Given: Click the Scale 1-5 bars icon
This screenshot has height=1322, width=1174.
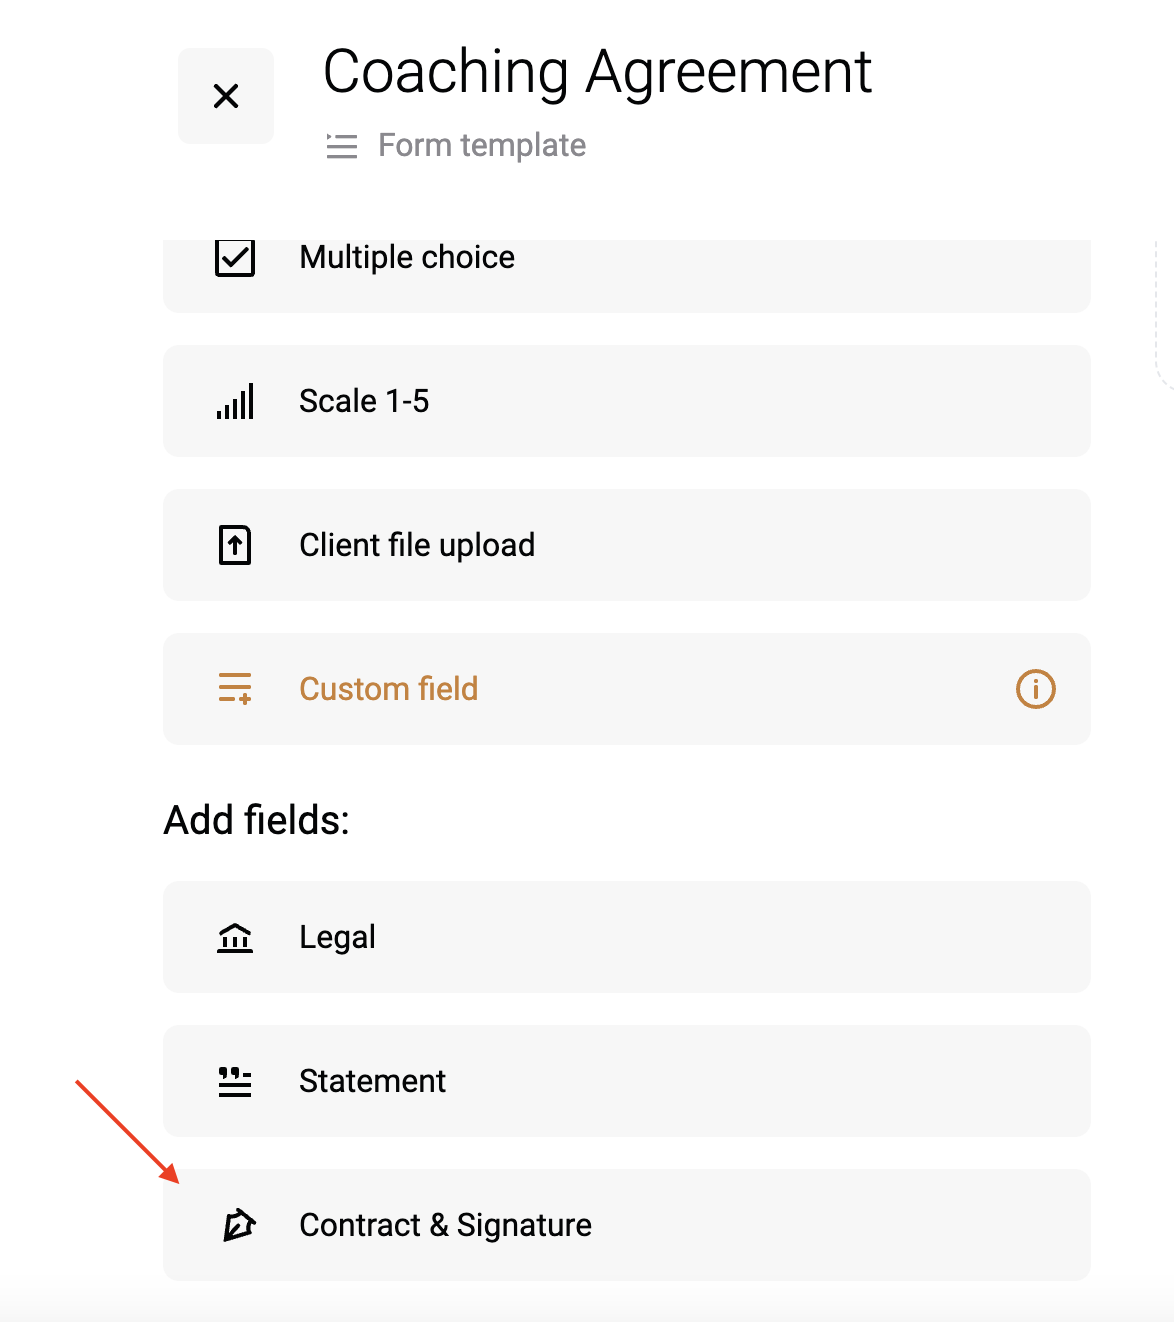Looking at the screenshot, I should click(x=235, y=401).
